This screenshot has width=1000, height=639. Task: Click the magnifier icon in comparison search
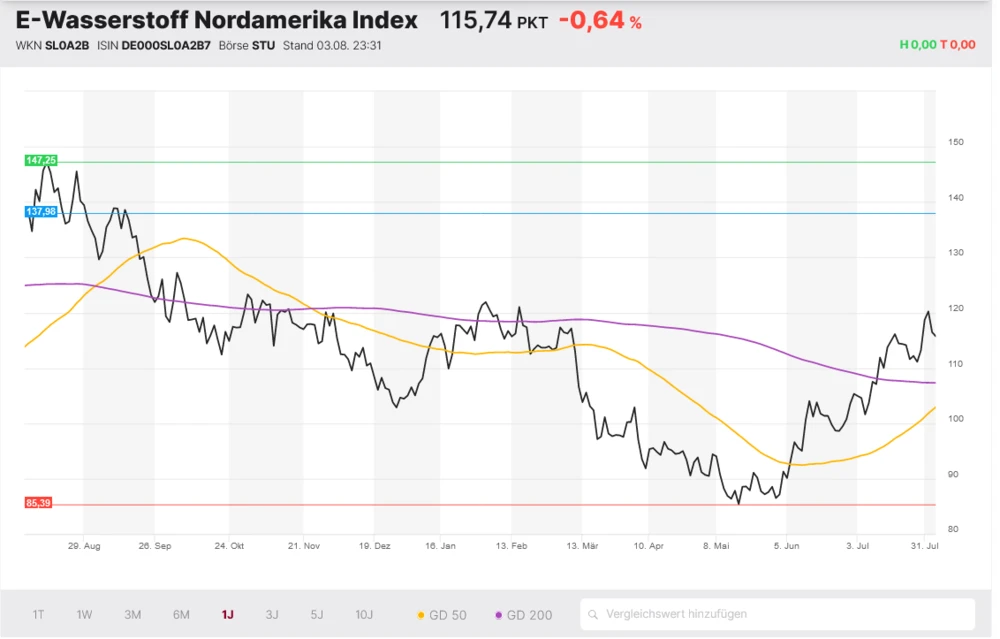594,614
